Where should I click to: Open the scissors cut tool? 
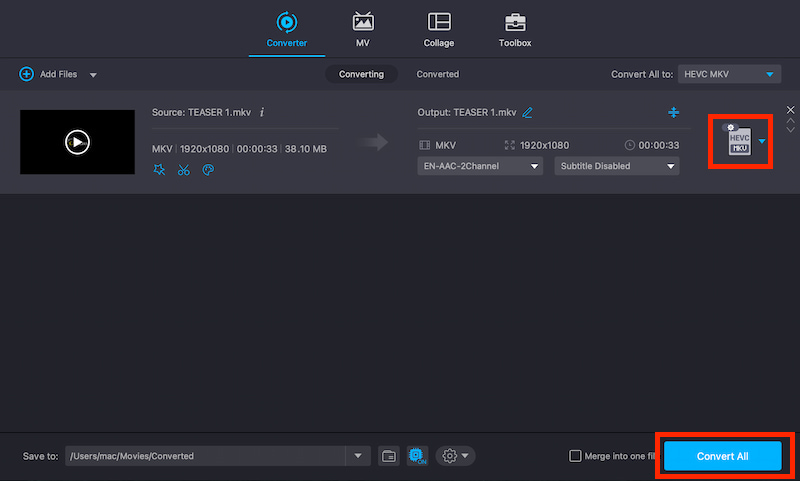point(184,170)
